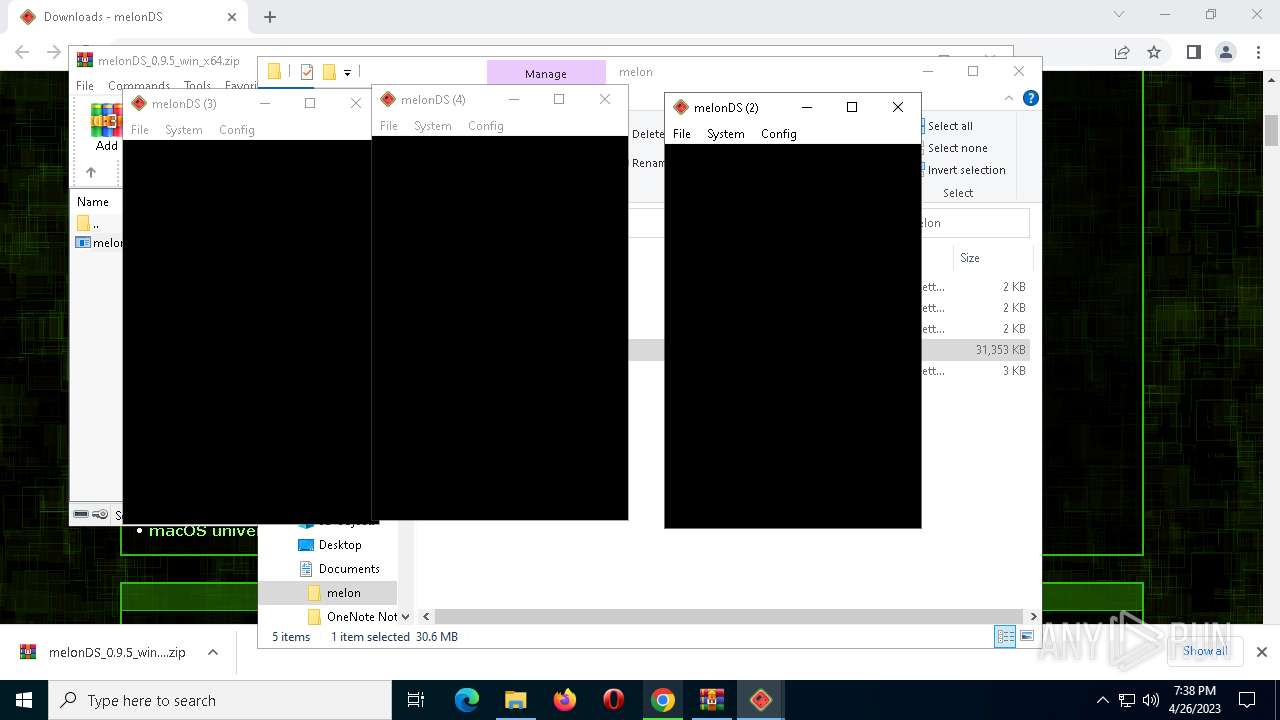Open Firefox from taskbar

tap(565, 700)
